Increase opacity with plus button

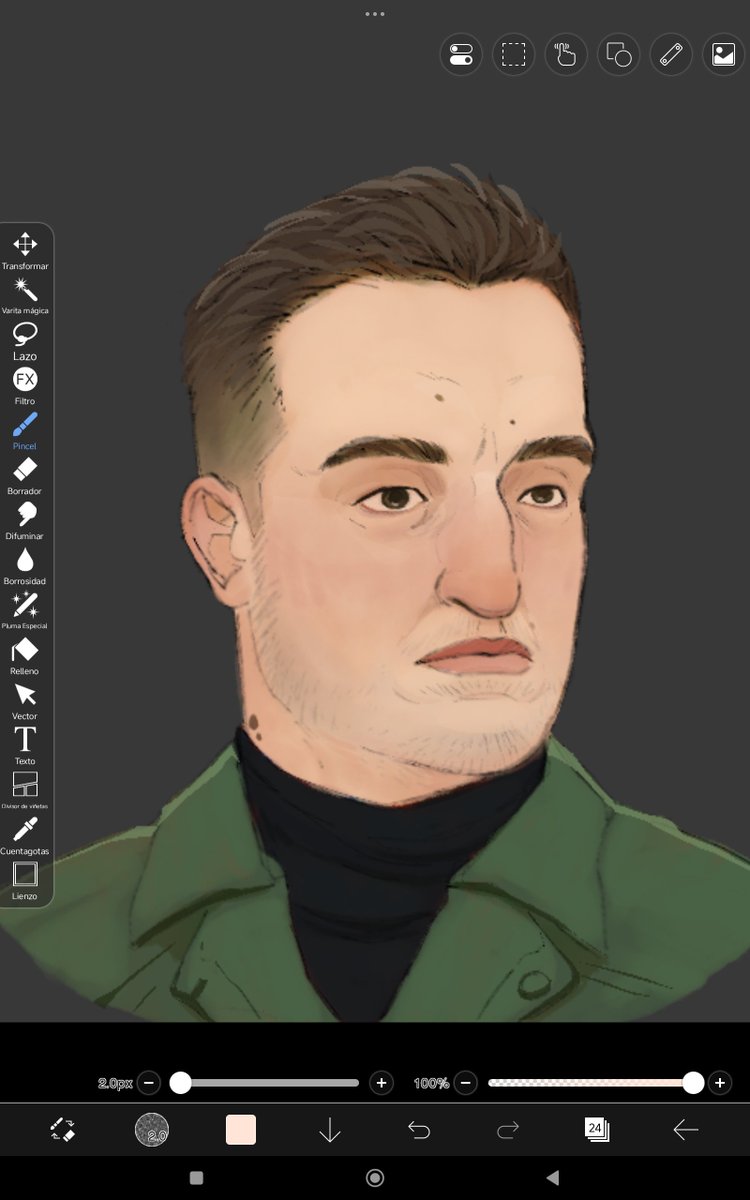pos(719,1082)
